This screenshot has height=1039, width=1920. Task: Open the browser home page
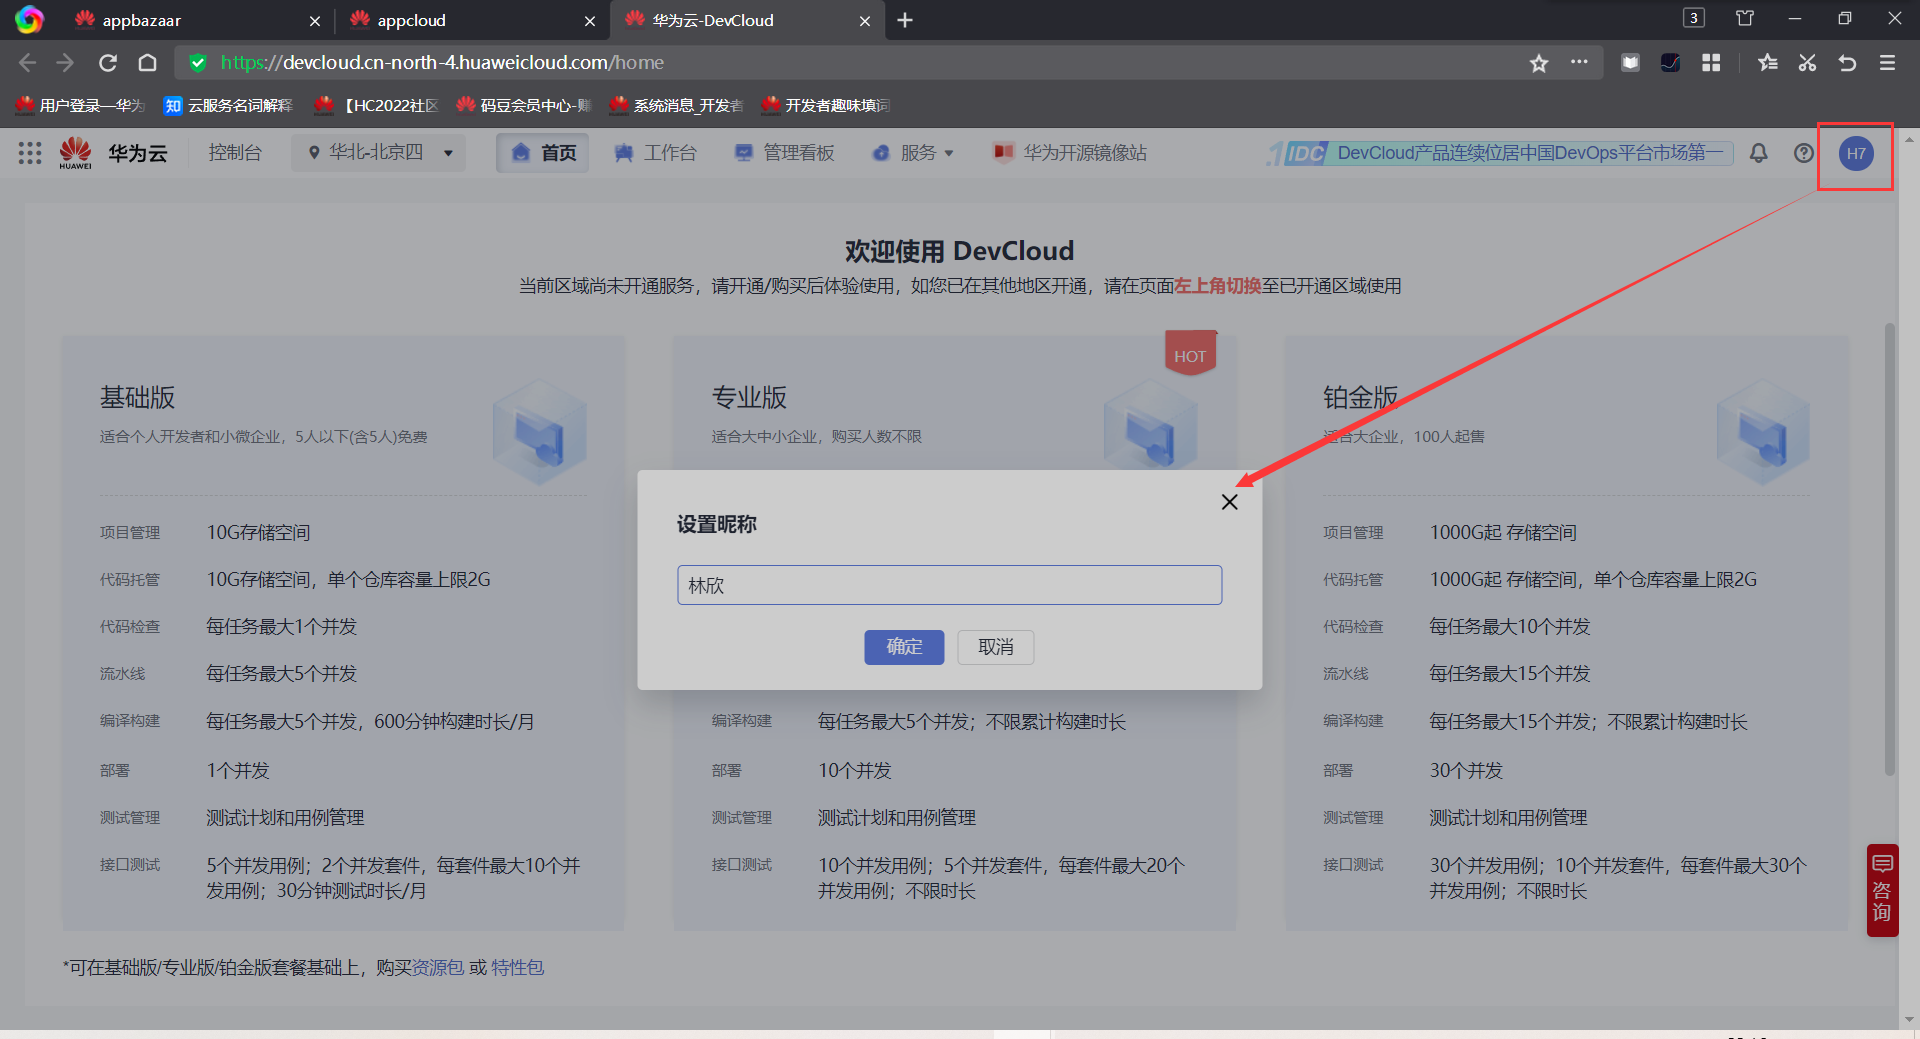tap(147, 63)
